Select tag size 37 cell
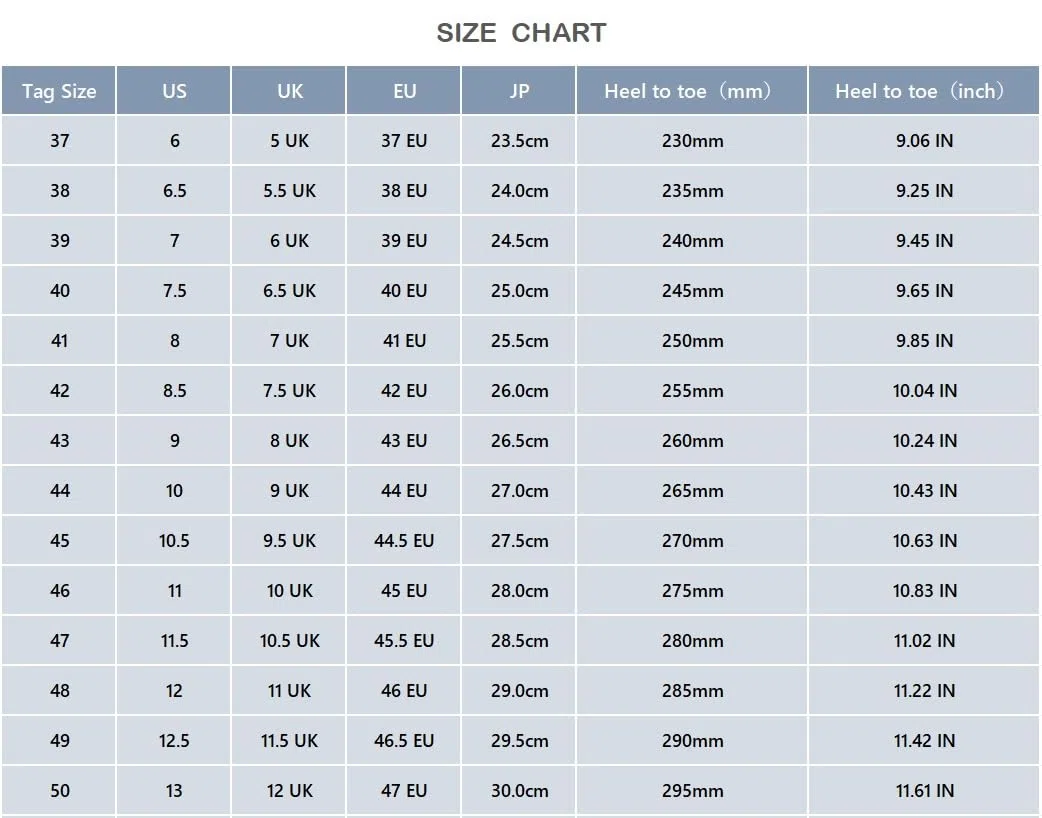 tap(58, 140)
